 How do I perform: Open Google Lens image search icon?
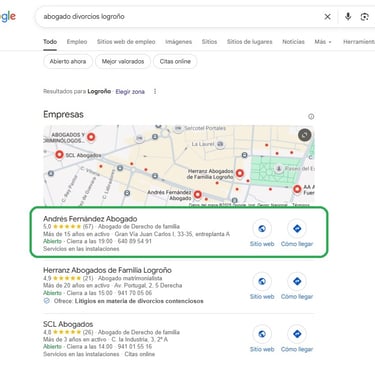pos(365,17)
